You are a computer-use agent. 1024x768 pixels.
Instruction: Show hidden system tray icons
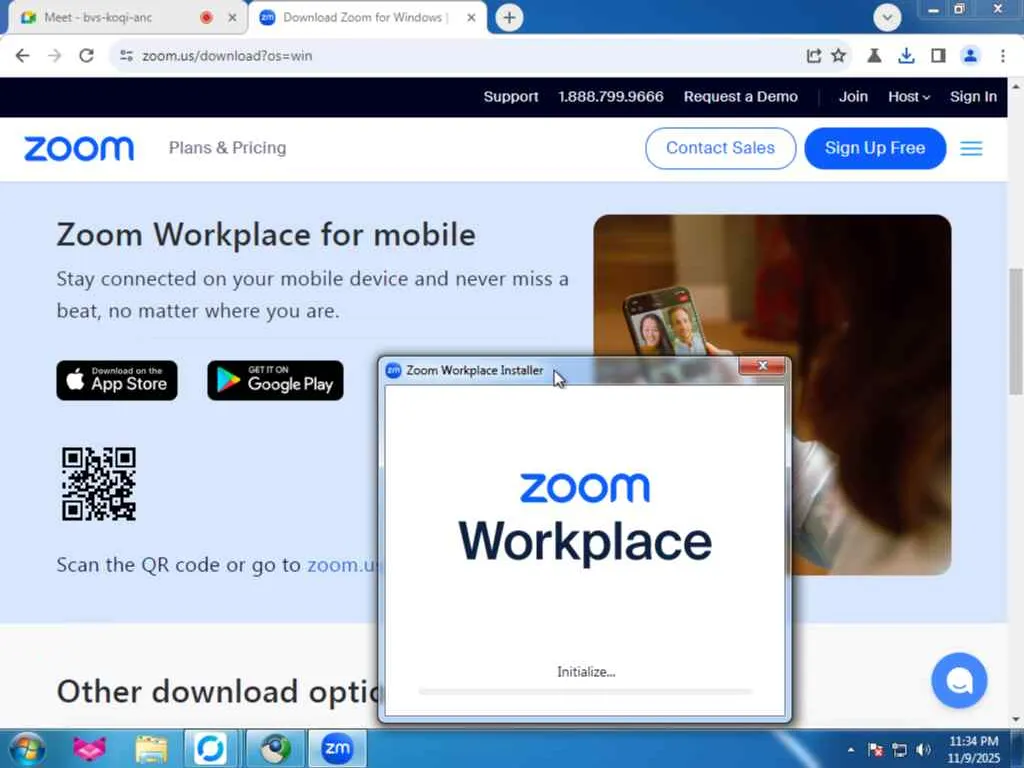tap(850, 750)
